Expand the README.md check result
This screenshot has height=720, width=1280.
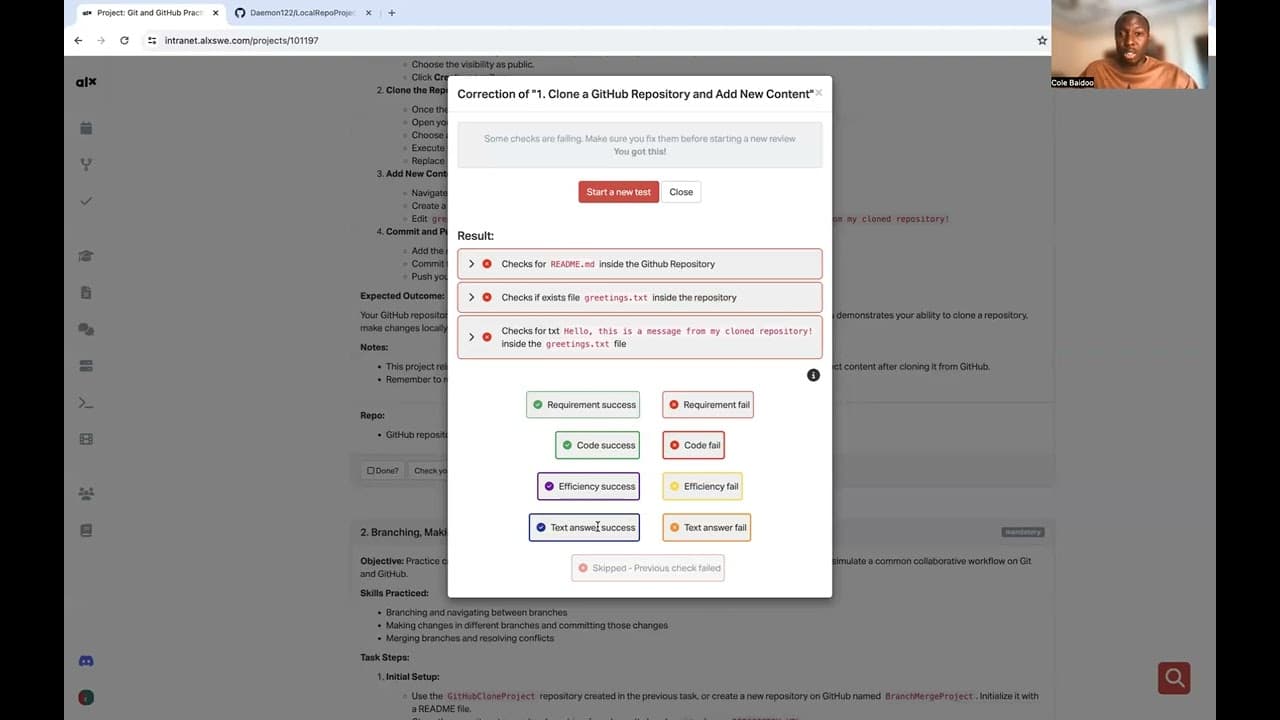tap(471, 264)
